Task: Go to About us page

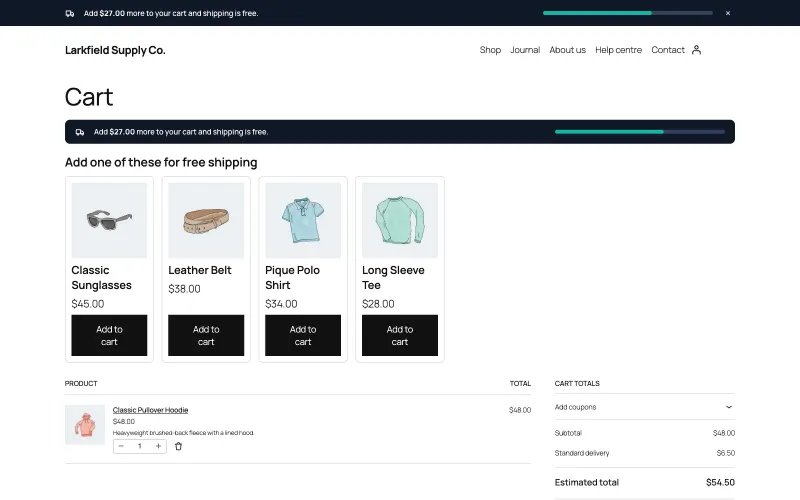Action: pyautogui.click(x=567, y=50)
